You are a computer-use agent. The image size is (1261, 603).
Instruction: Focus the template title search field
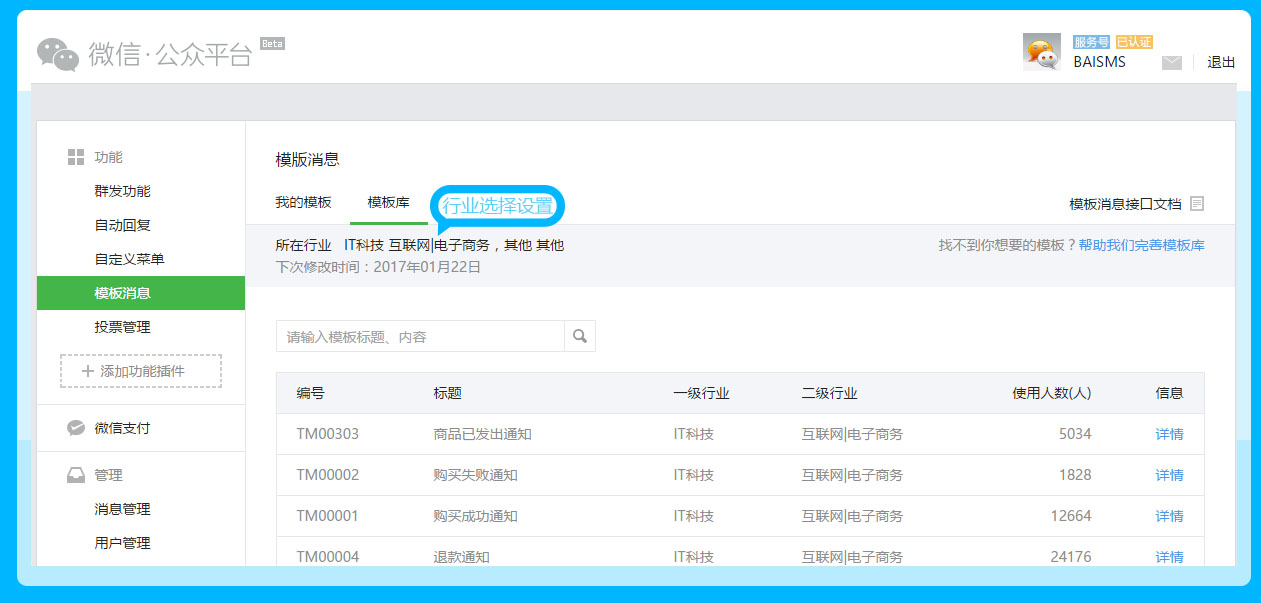[x=420, y=337]
